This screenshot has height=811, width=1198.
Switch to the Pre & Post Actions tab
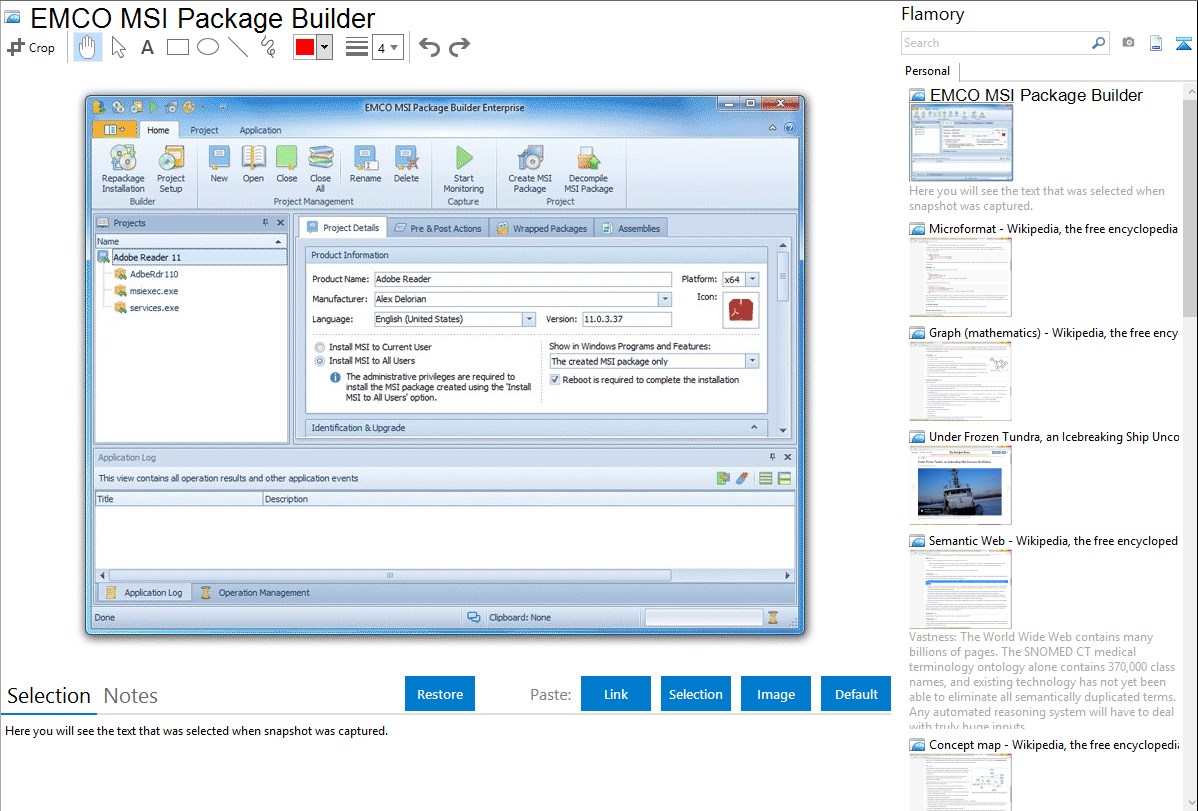pos(439,228)
